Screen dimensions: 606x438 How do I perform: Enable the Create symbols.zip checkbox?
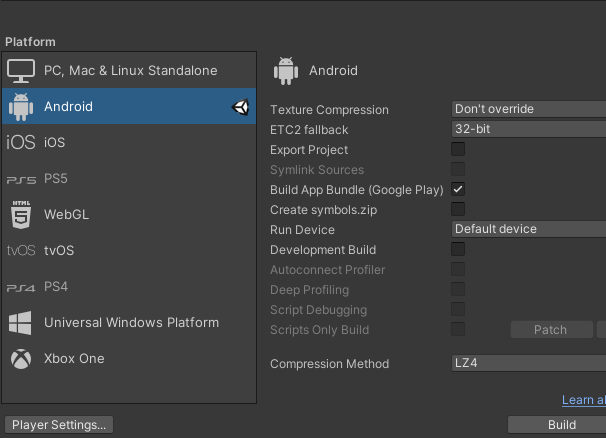tap(458, 209)
